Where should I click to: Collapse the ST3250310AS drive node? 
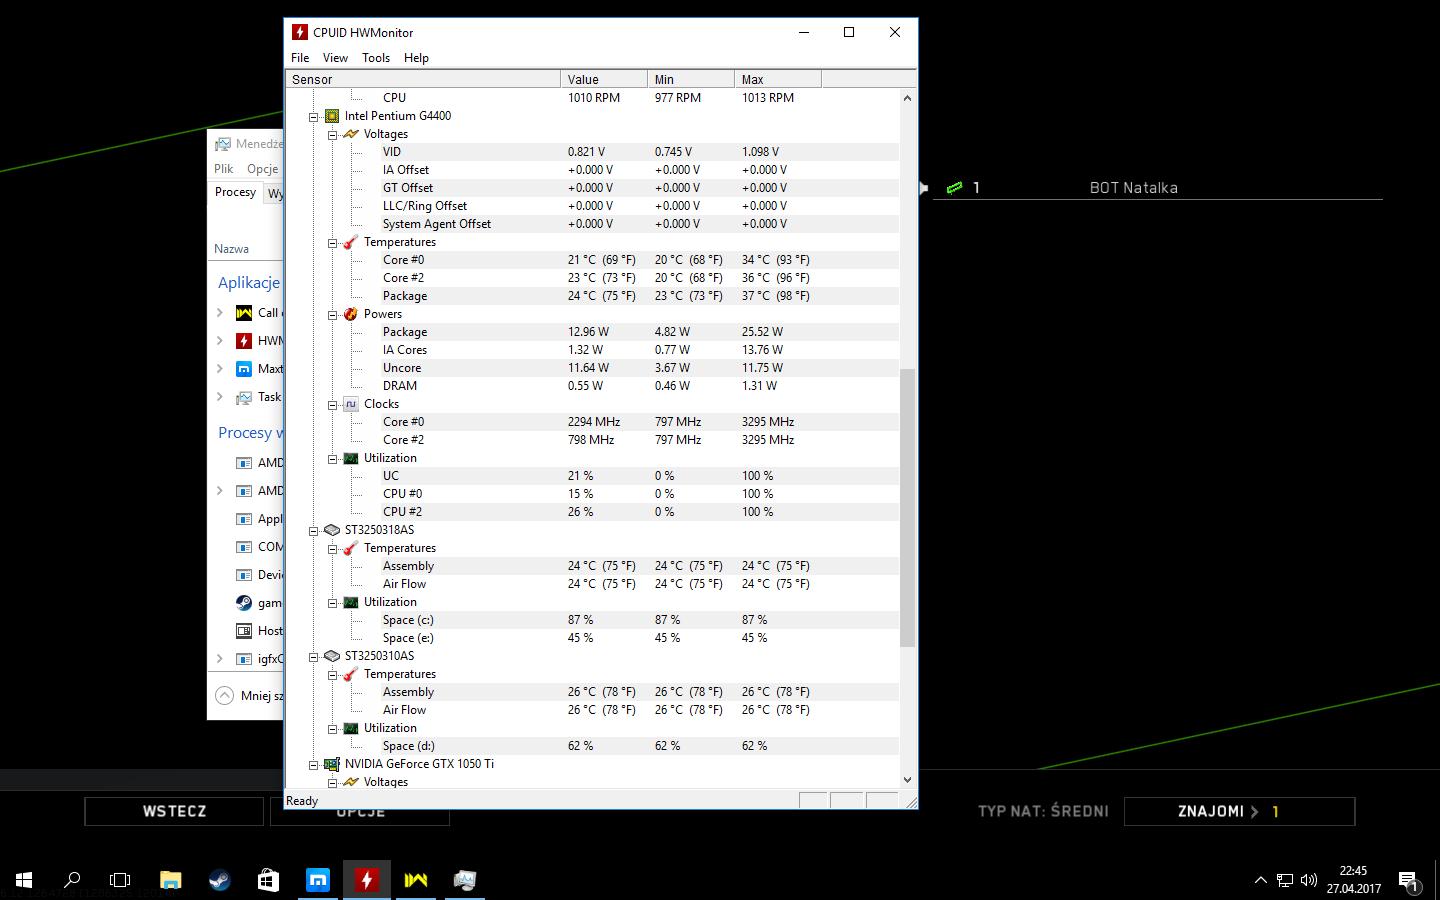tap(314, 657)
